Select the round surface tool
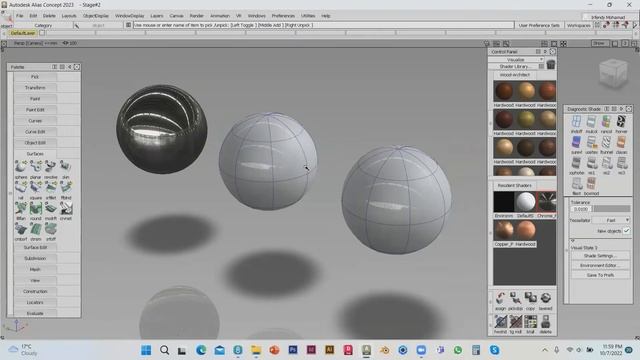The image size is (640, 360). [36, 208]
